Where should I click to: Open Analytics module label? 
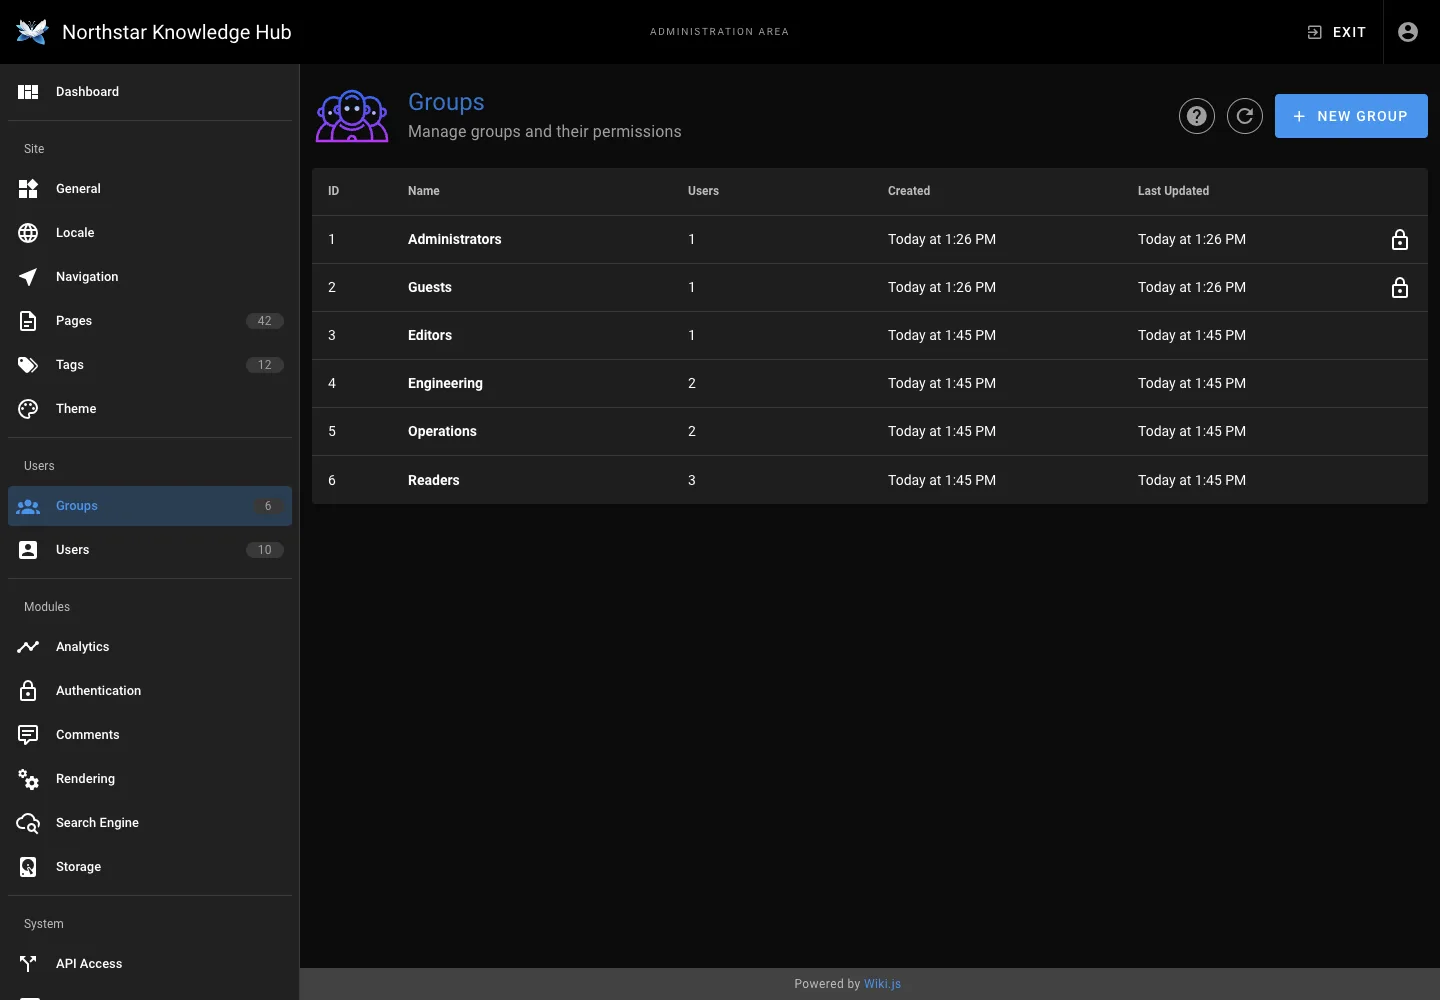83,647
